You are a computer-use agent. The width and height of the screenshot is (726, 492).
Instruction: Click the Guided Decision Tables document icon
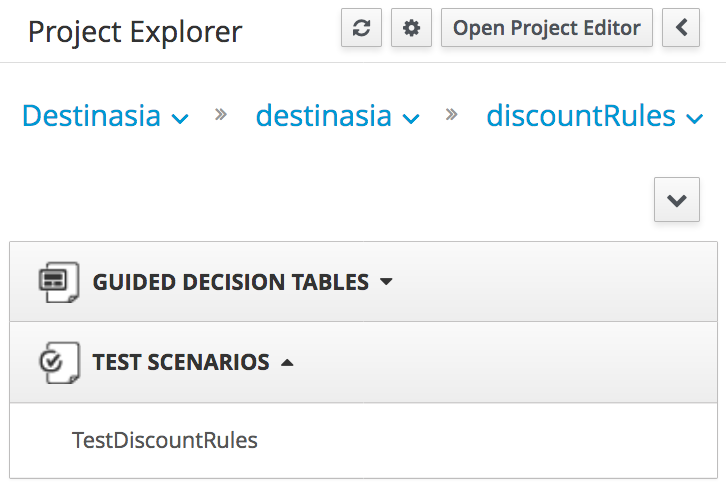coord(59,282)
